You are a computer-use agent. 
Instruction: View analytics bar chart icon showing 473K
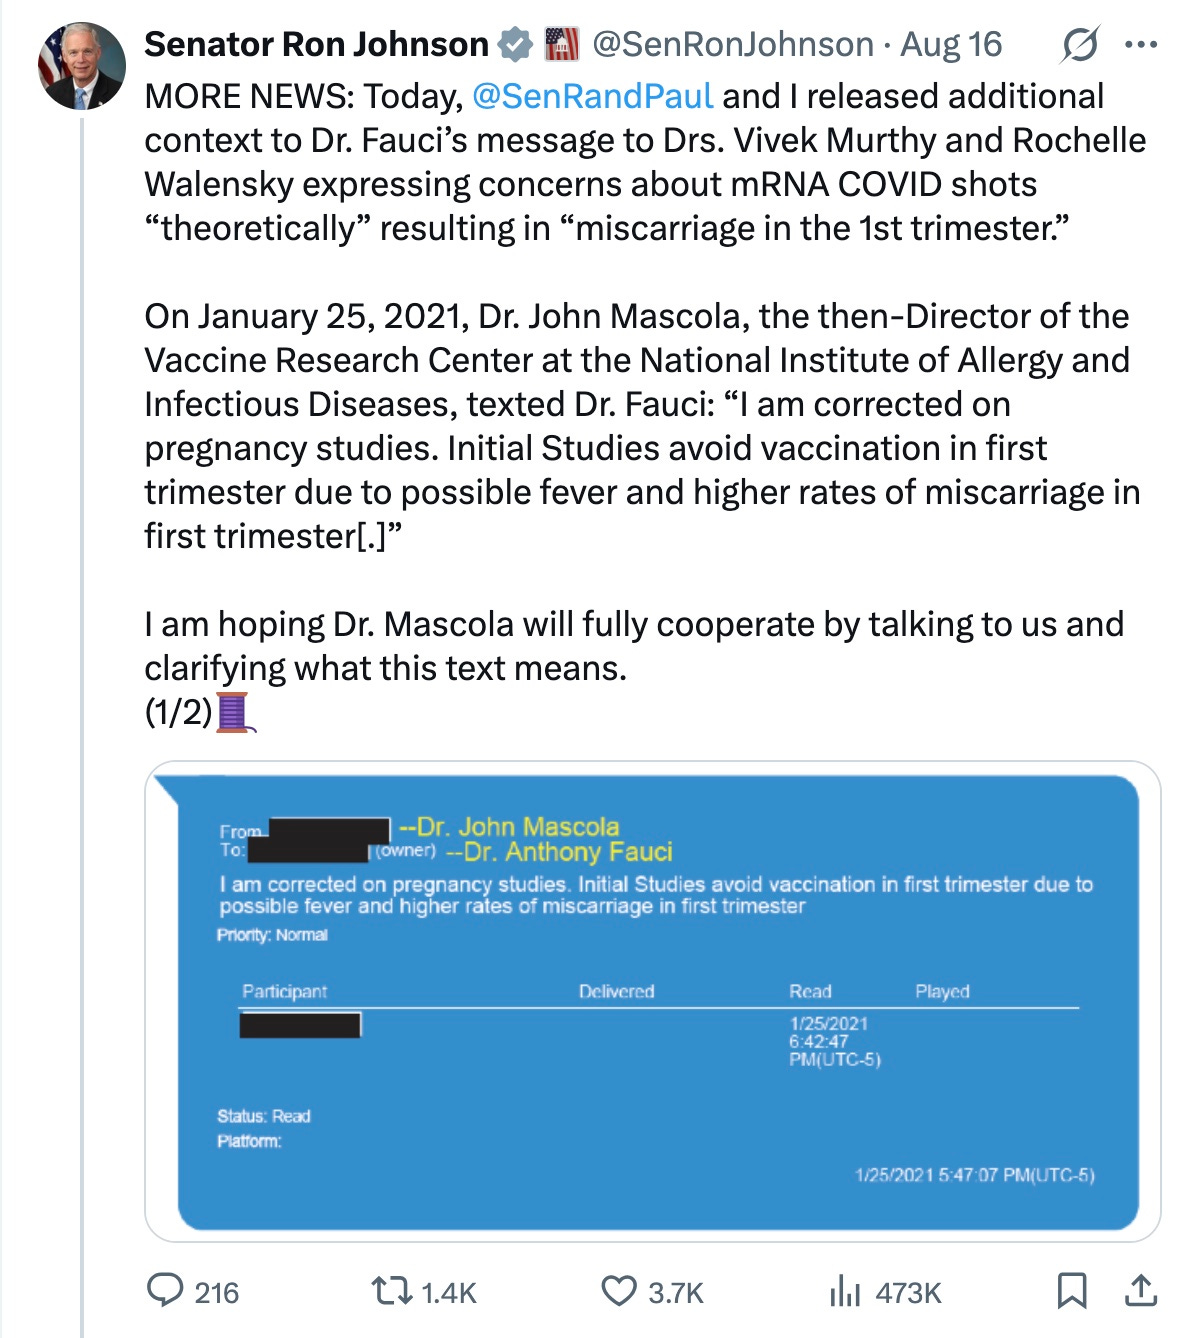[x=845, y=1291]
